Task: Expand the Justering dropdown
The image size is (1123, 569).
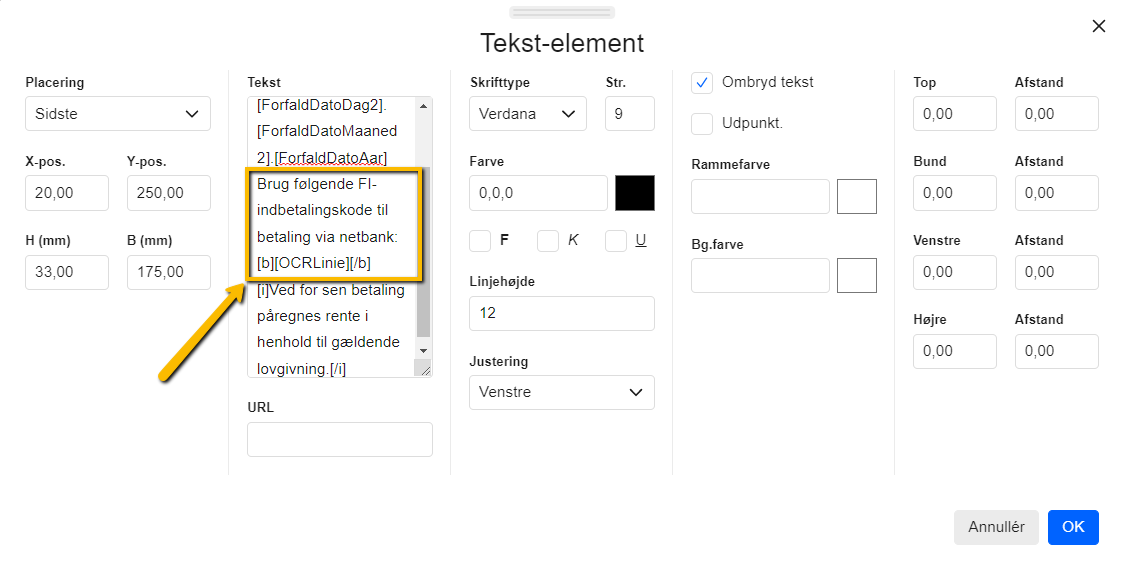Action: point(562,392)
